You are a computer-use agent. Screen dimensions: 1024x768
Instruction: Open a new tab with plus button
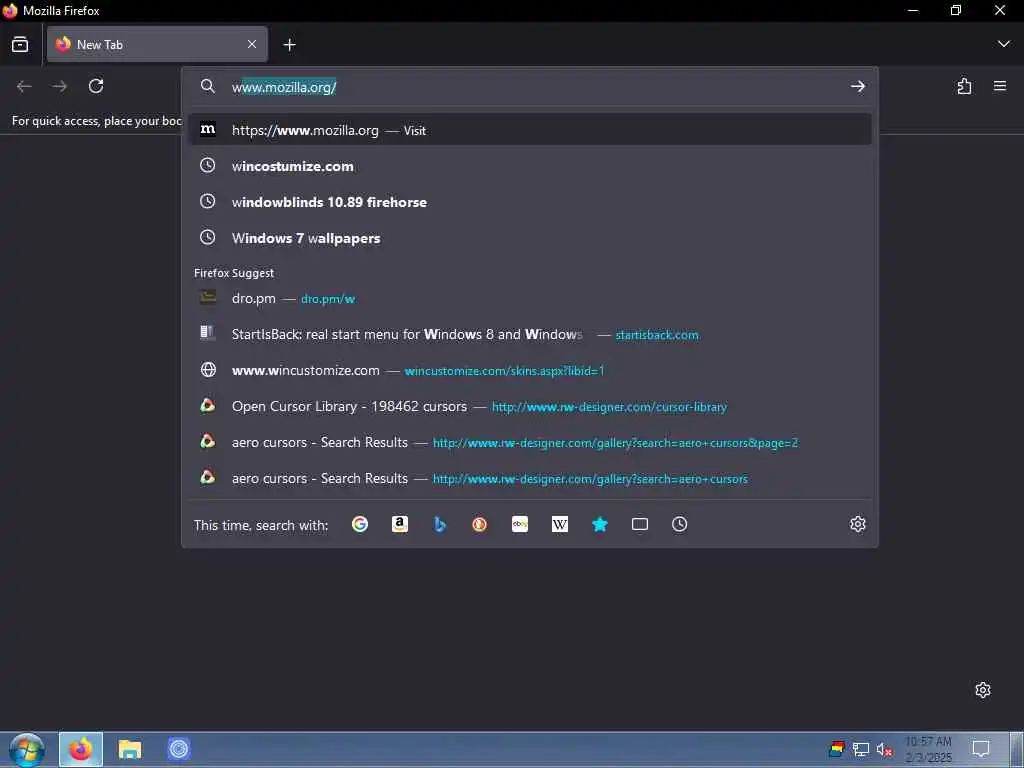click(x=289, y=44)
